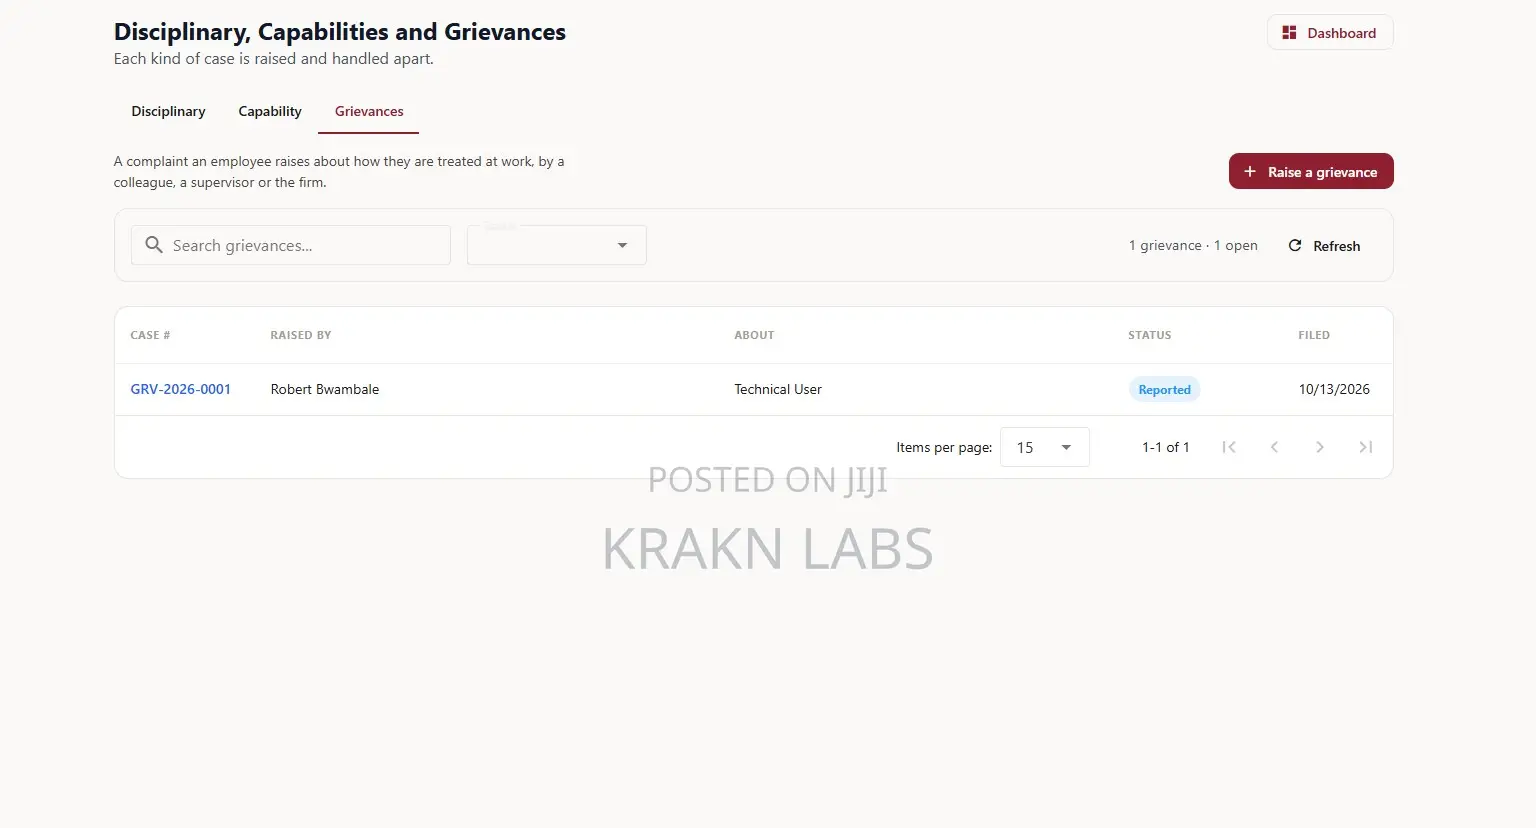
Task: Click the Disciplinary, Capabilities and Grievances heading
Action: (340, 32)
